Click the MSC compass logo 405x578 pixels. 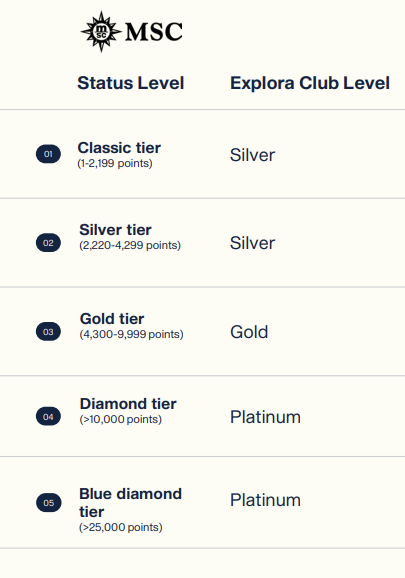click(101, 32)
